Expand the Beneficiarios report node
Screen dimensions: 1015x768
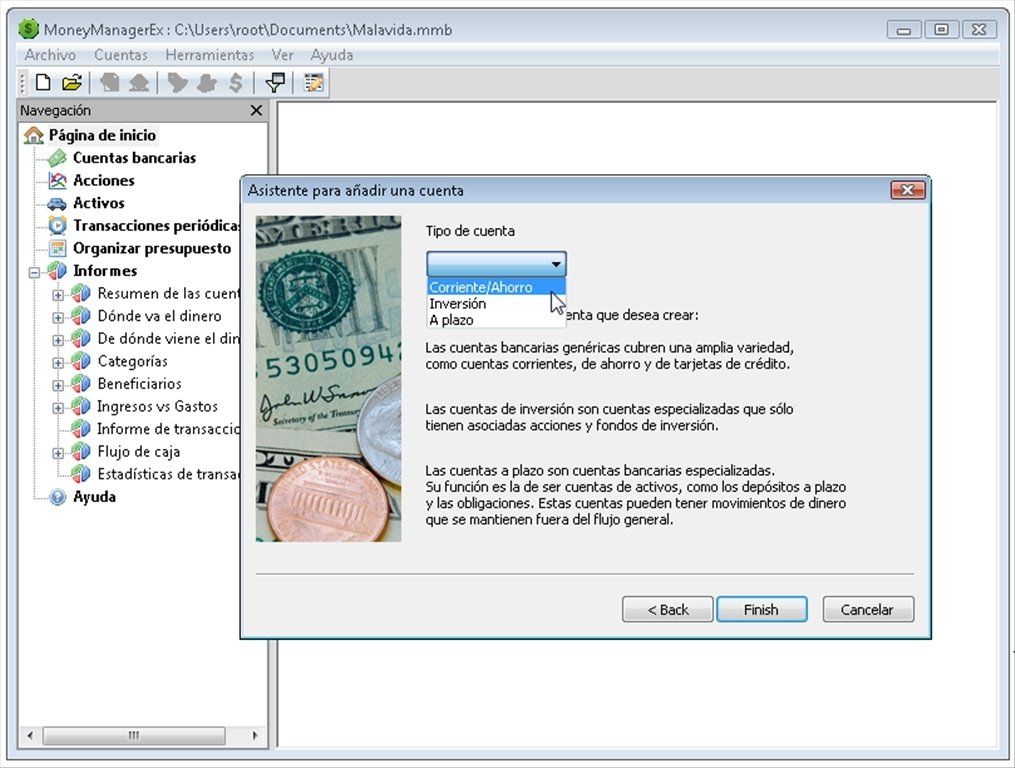(x=58, y=385)
